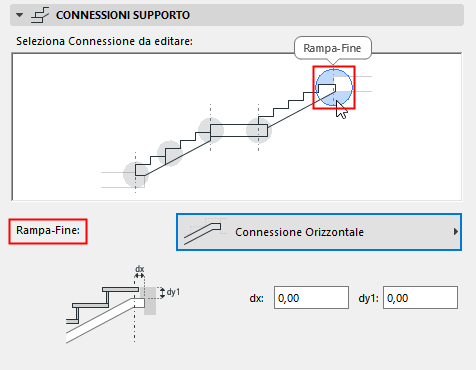The image size is (476, 370).
Task: Select the landing start connection circle
Action: click(x=211, y=130)
